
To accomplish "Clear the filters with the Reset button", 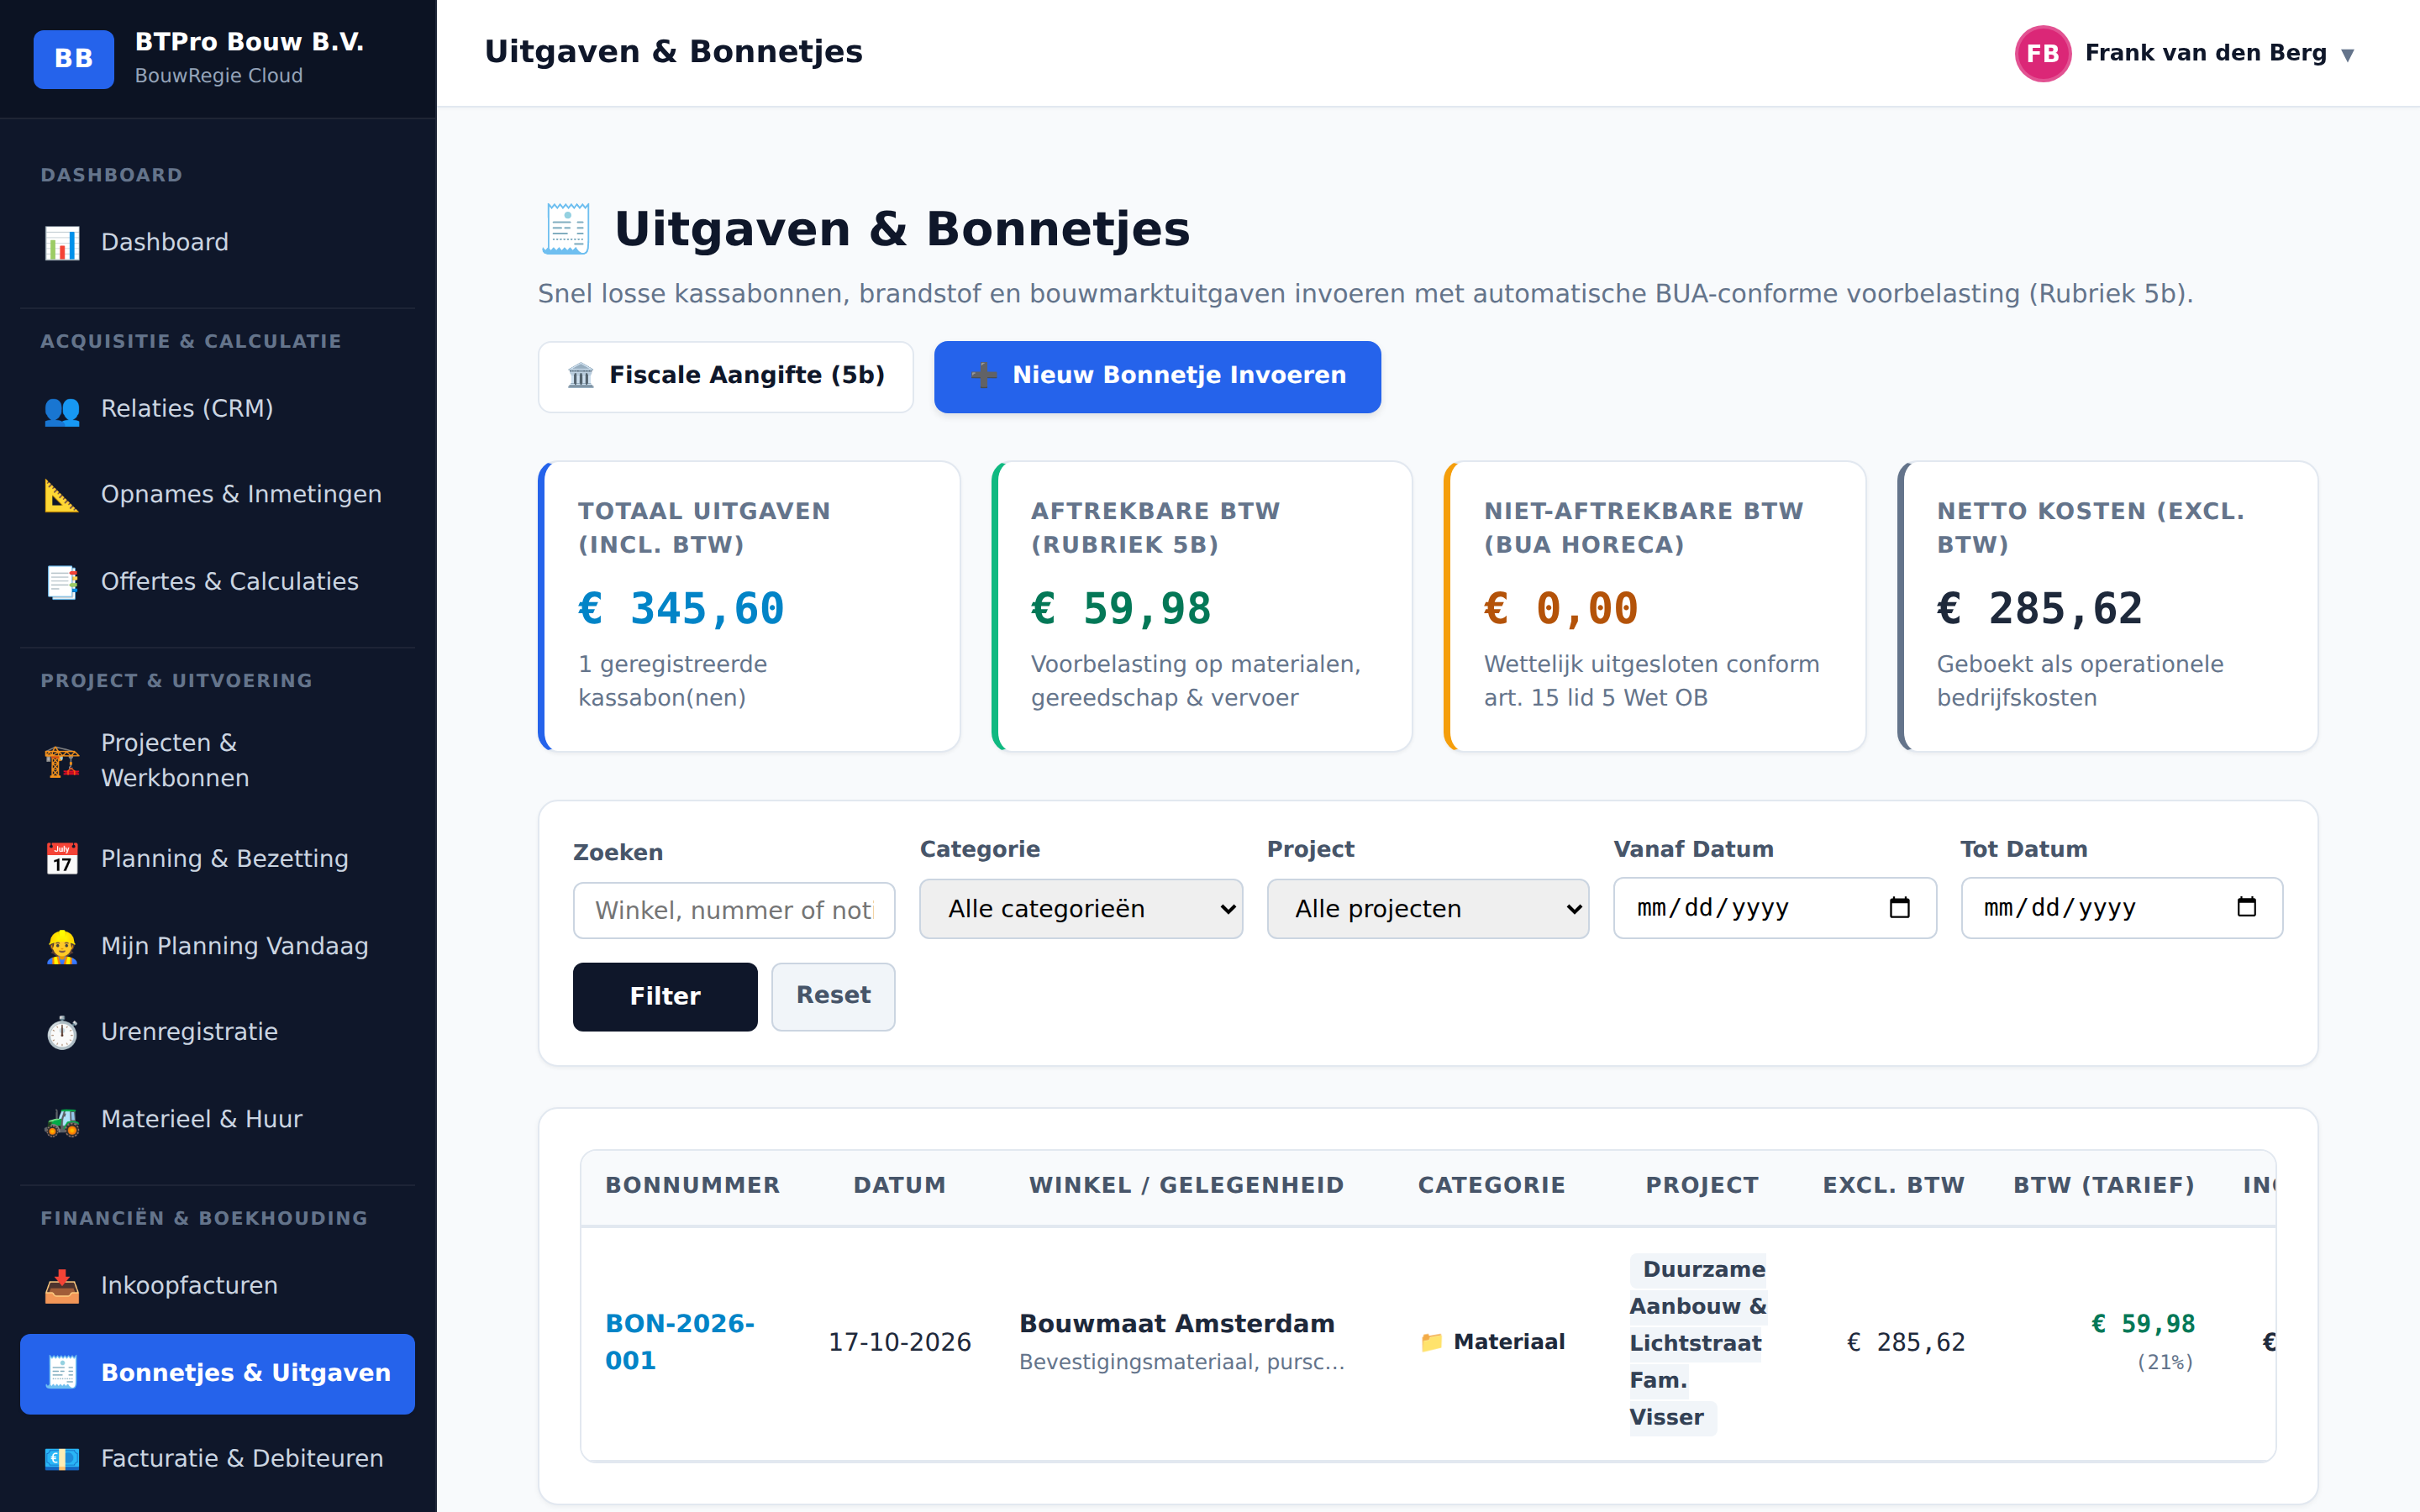I will [832, 996].
